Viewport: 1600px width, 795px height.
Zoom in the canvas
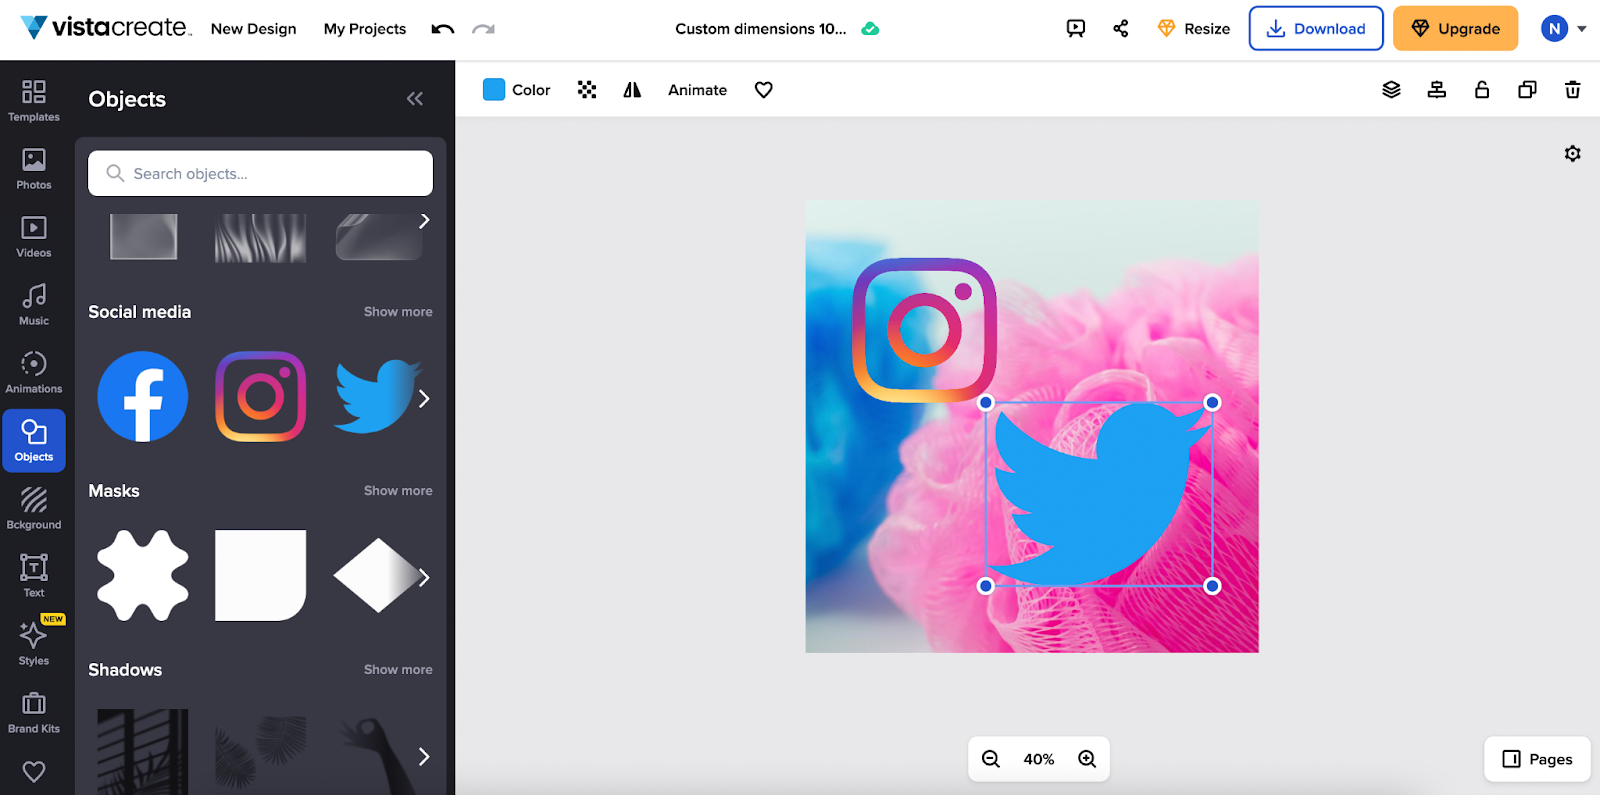coord(1087,759)
